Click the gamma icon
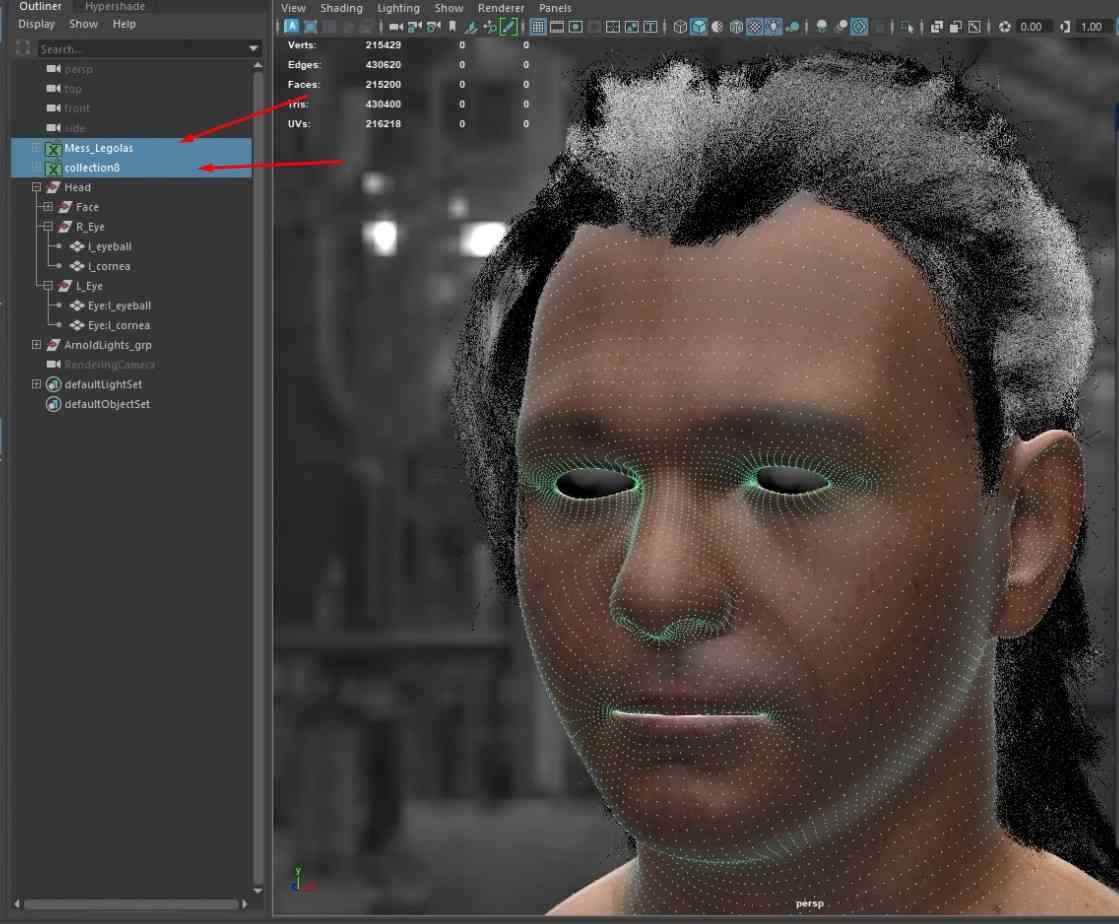 (x=1065, y=26)
